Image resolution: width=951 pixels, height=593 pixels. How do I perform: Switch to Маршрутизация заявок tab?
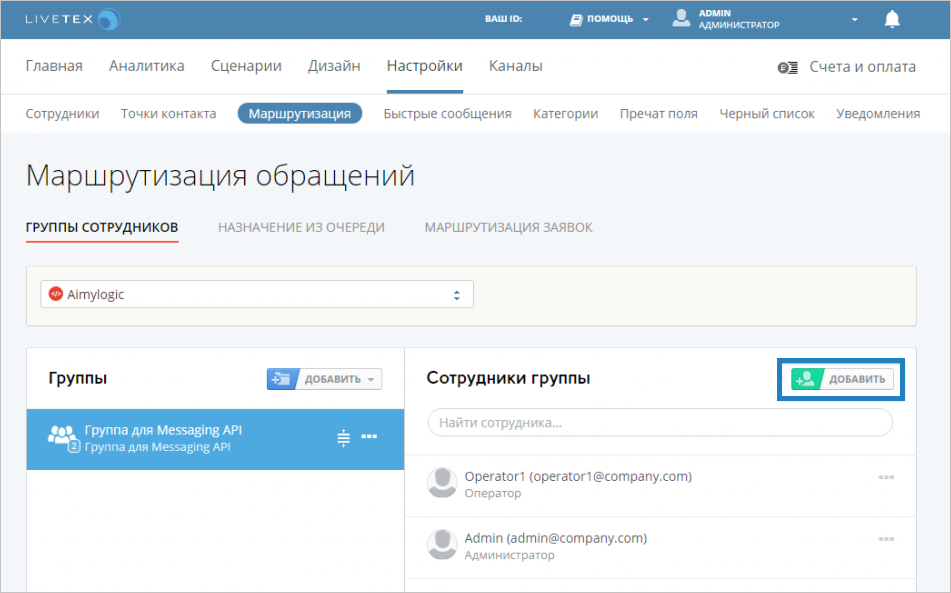(508, 227)
